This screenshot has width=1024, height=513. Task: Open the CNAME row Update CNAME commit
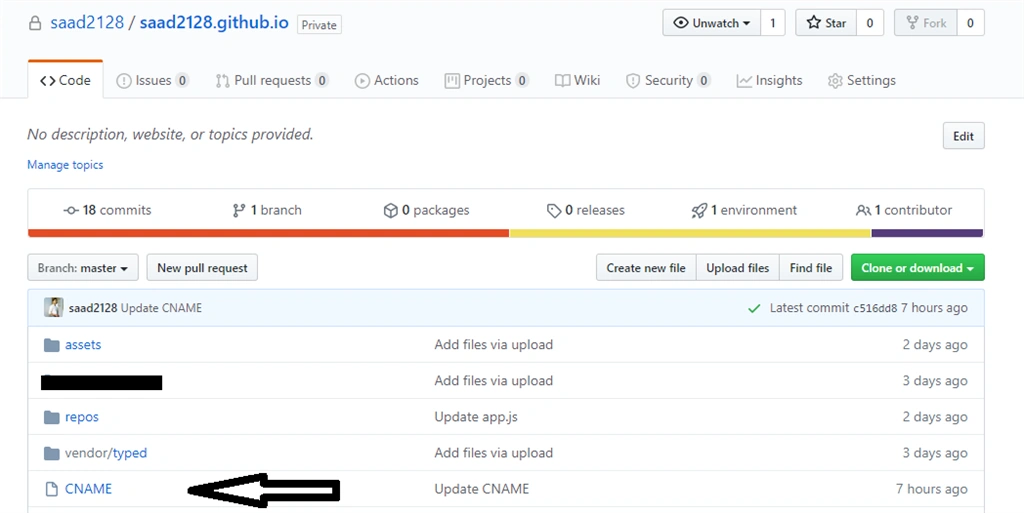click(x=482, y=489)
